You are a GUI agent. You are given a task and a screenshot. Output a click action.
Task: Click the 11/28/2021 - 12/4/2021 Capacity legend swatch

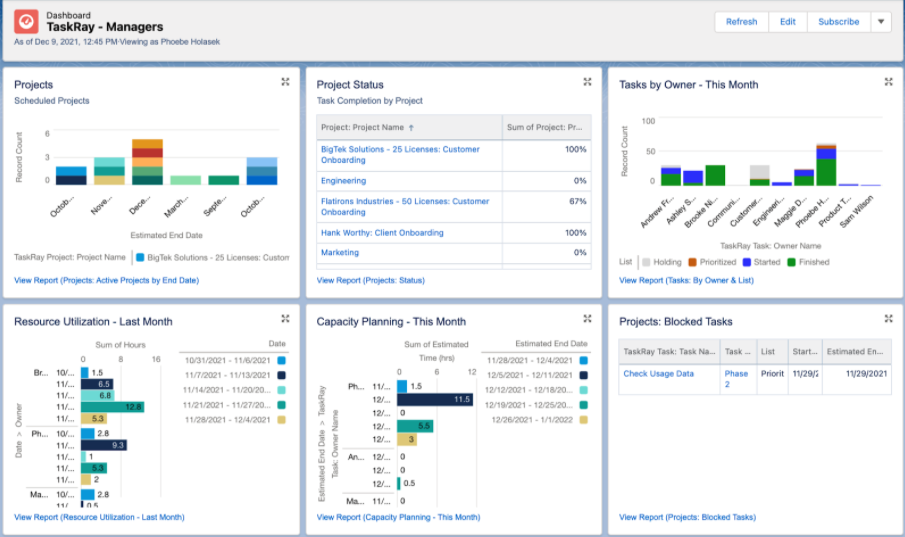(584, 360)
